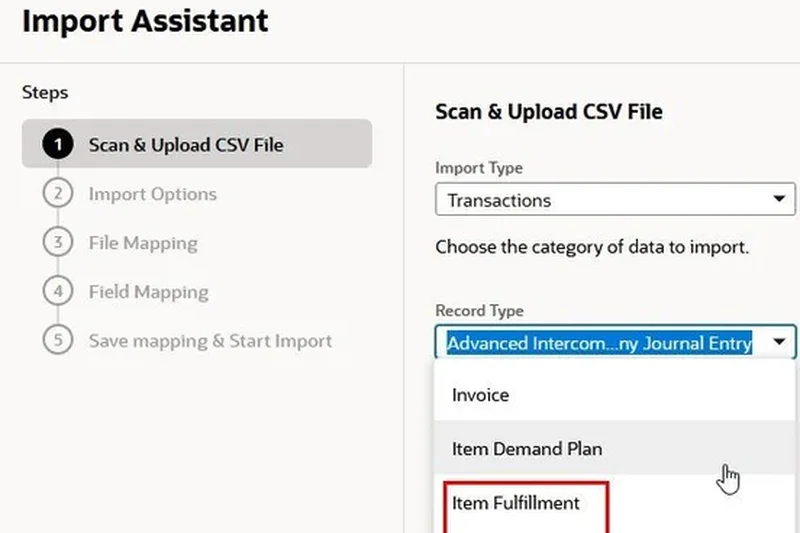Open the Import Options step

click(x=152, y=194)
